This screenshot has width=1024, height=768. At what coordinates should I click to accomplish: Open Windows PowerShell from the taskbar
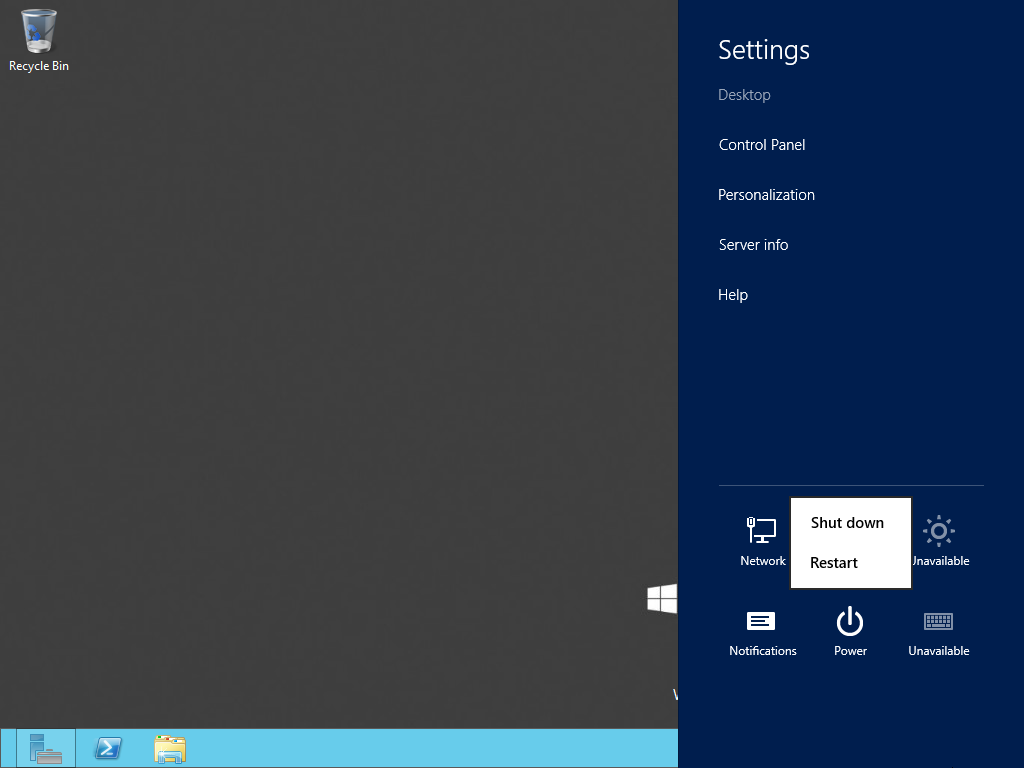pos(107,748)
